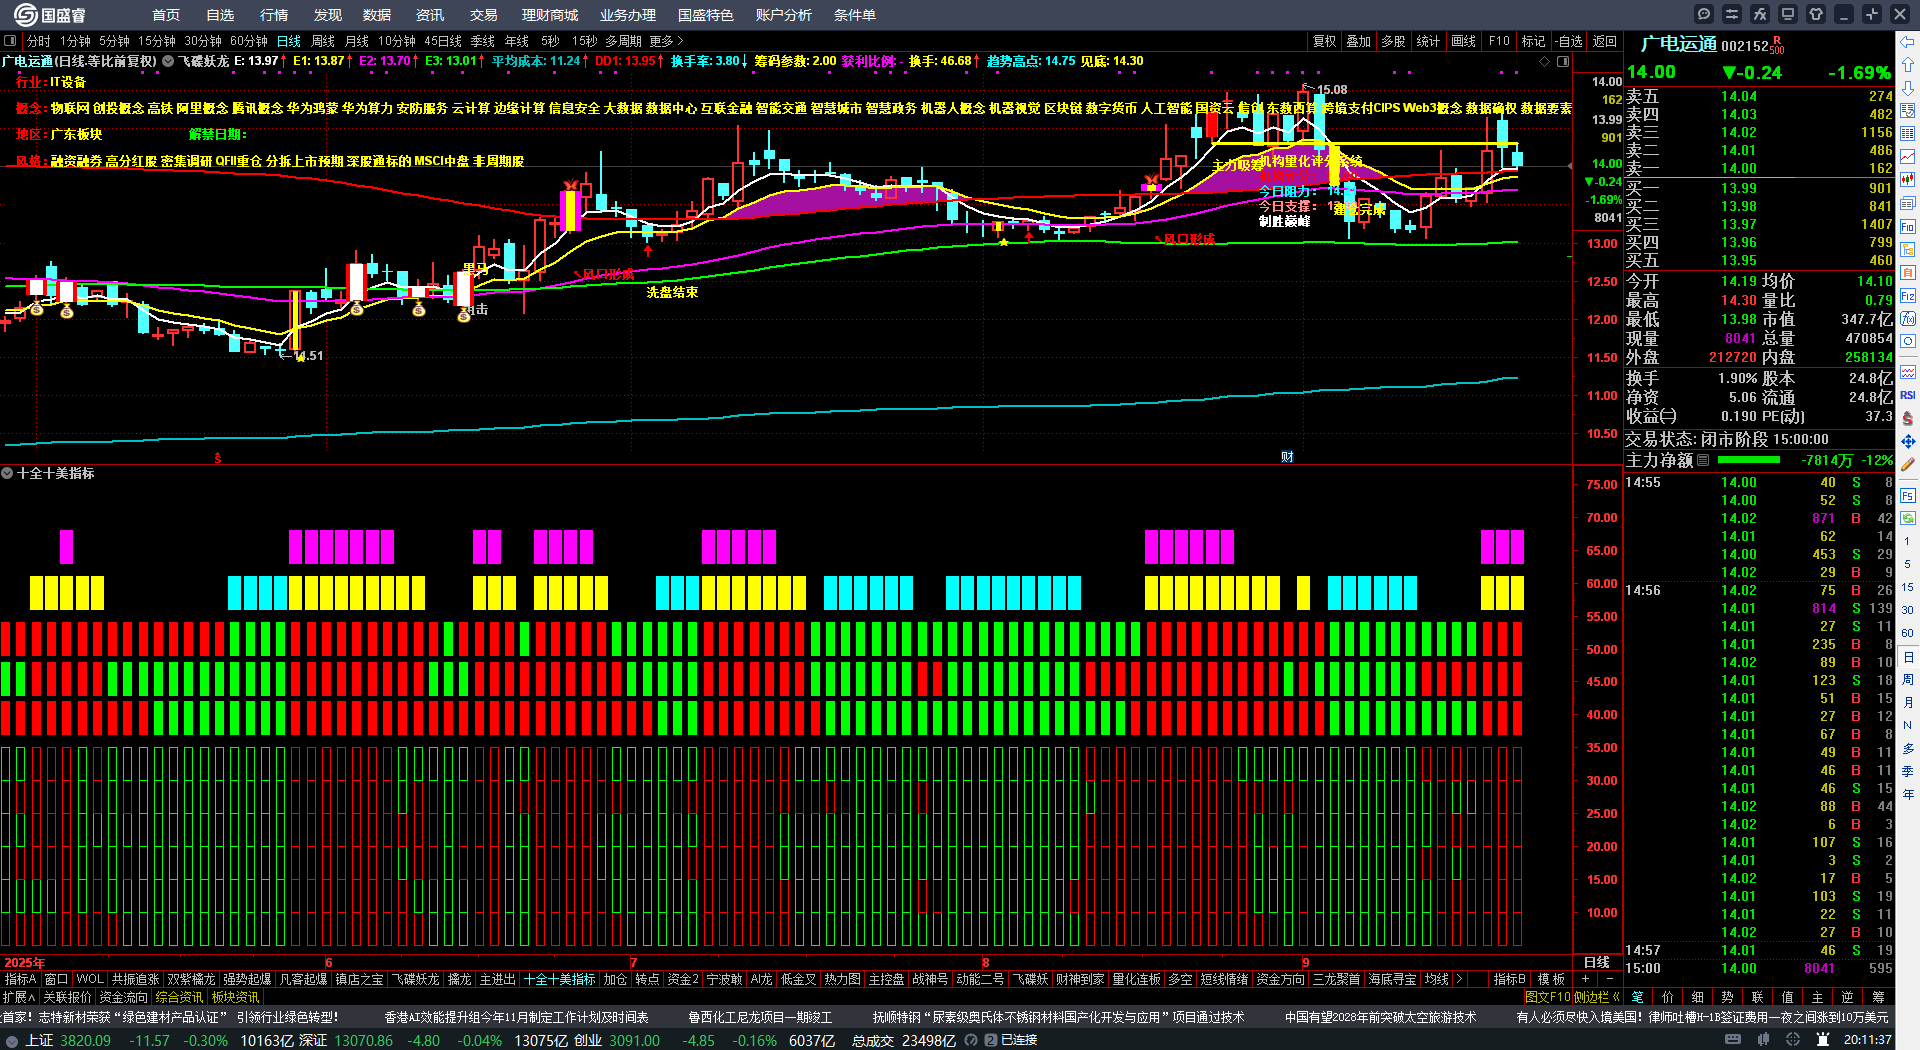Open the settings sliders icon in title bar

[1732, 14]
